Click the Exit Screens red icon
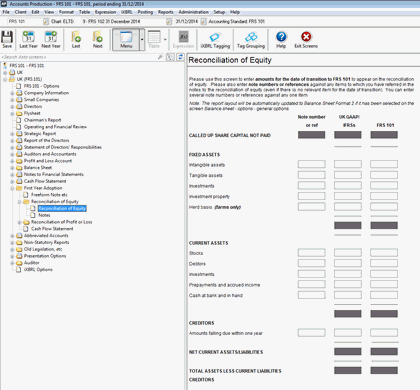The image size is (420, 390). point(306,40)
